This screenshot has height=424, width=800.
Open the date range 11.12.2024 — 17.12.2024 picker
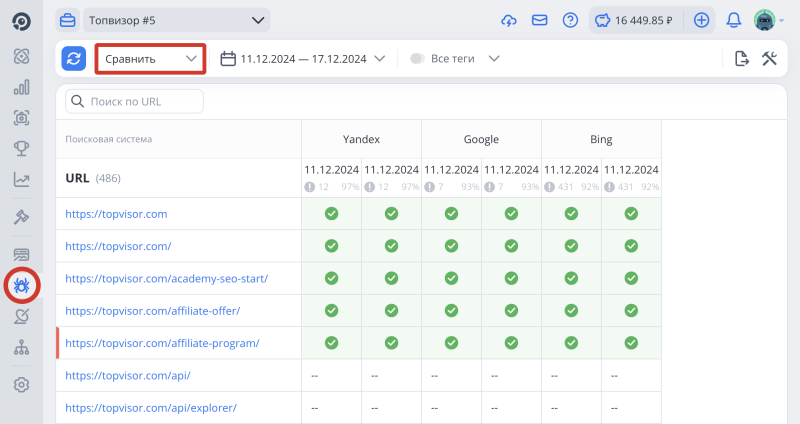tap(302, 58)
